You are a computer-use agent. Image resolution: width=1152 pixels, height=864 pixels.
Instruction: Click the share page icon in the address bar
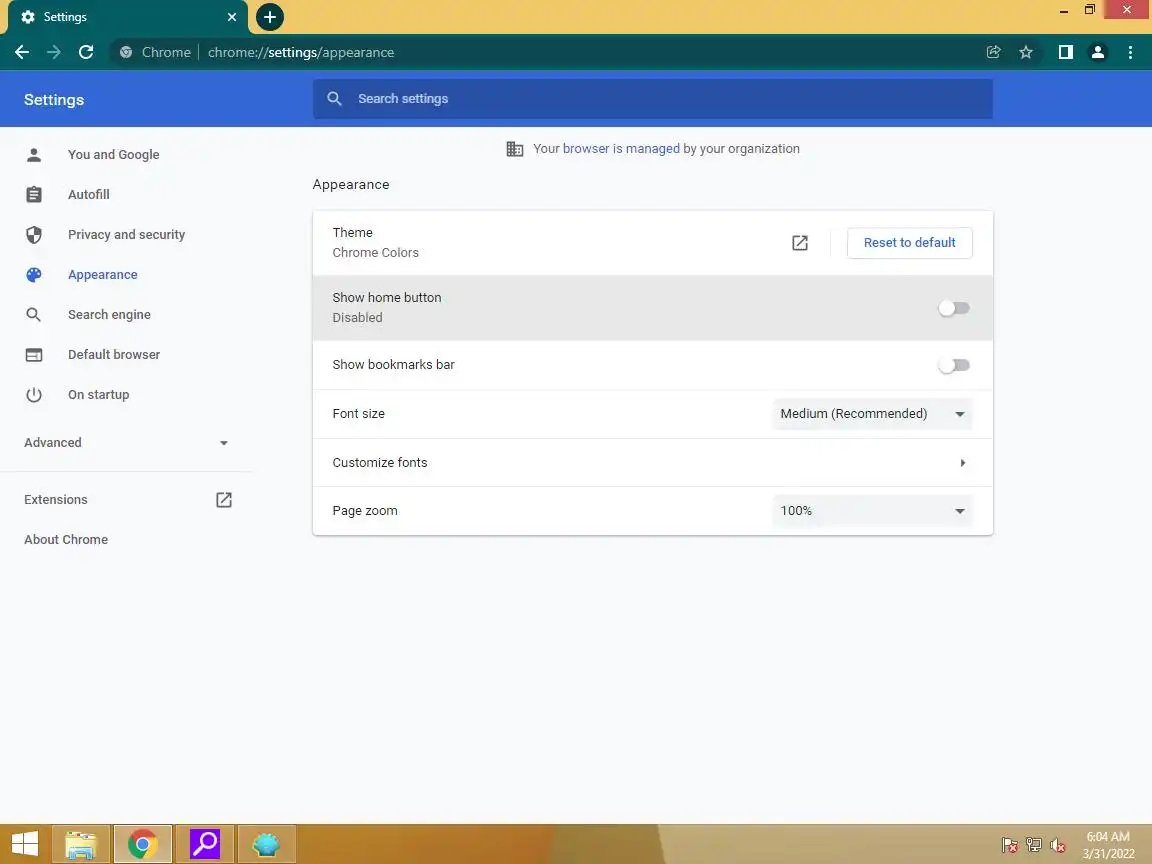click(993, 52)
